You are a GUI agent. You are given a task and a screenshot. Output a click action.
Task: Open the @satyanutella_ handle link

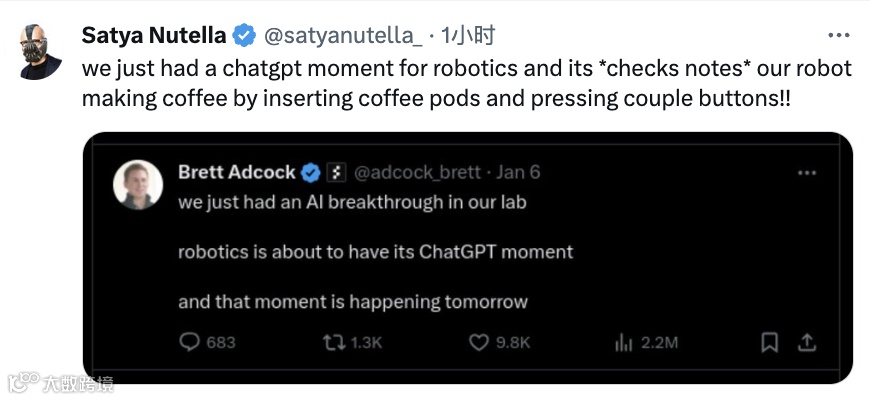click(x=343, y=36)
